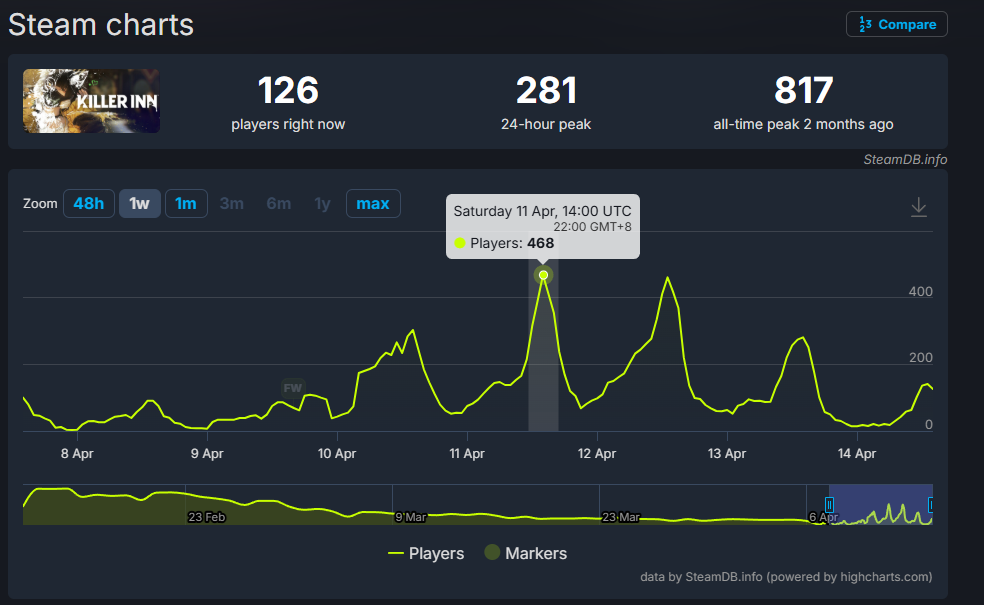The height and width of the screenshot is (605, 984).
Task: Click the 817 all-time peak stat
Action: pyautogui.click(x=803, y=91)
